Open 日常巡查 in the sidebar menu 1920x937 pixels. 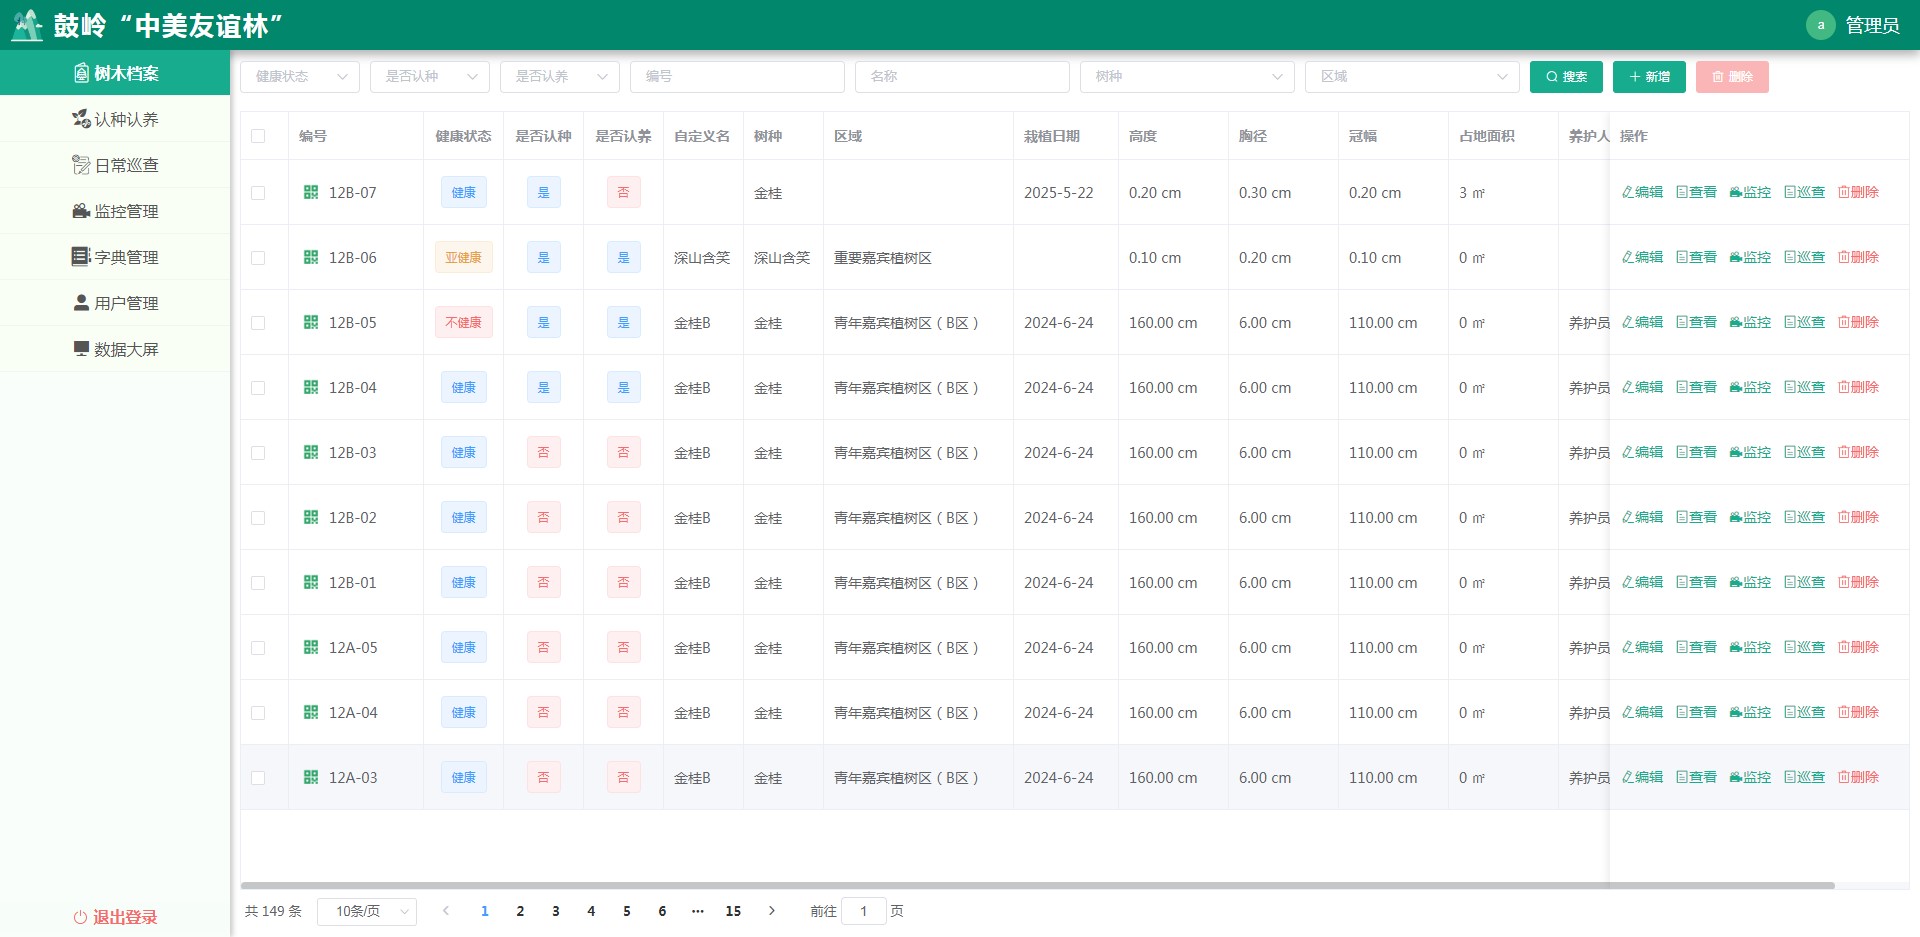coord(115,165)
